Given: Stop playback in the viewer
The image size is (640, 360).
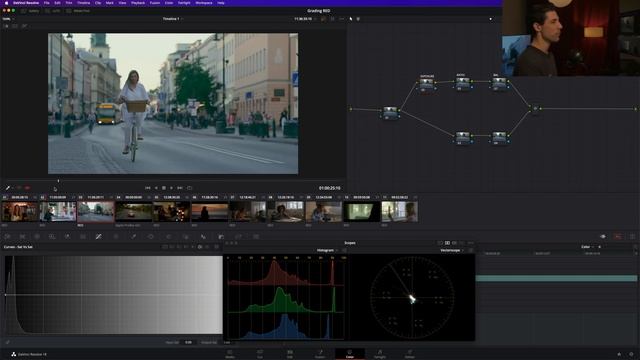Looking at the screenshot, I should (164, 188).
